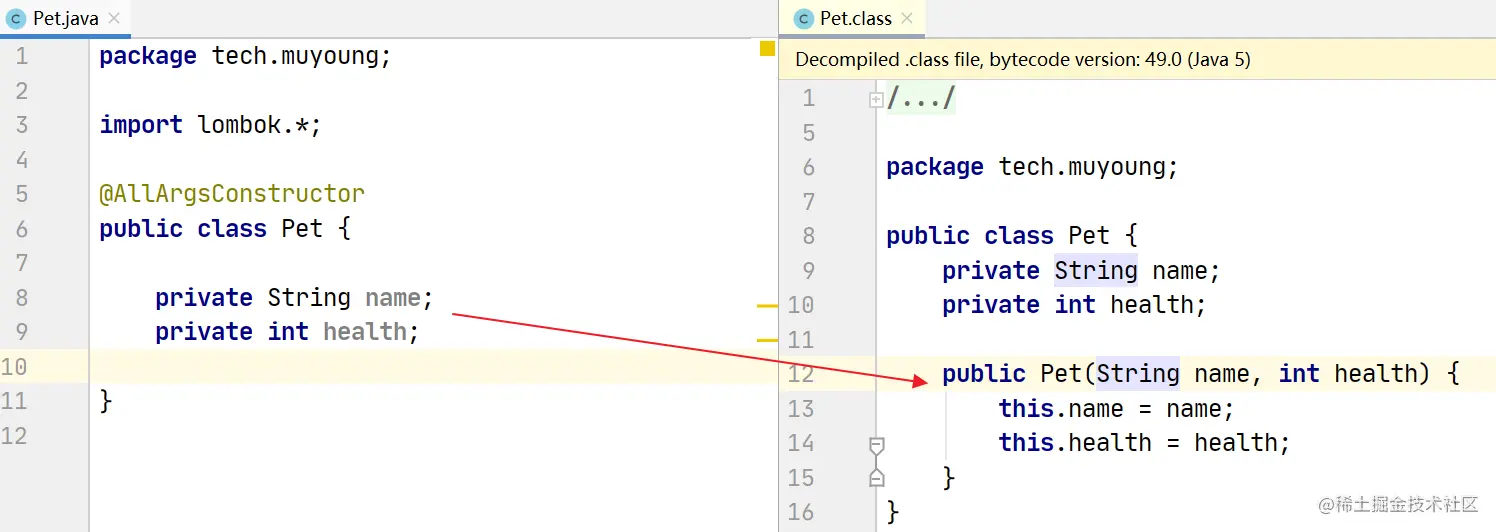Click 'private int health;' in Pet.java
The image size is (1496, 532).
point(287,332)
